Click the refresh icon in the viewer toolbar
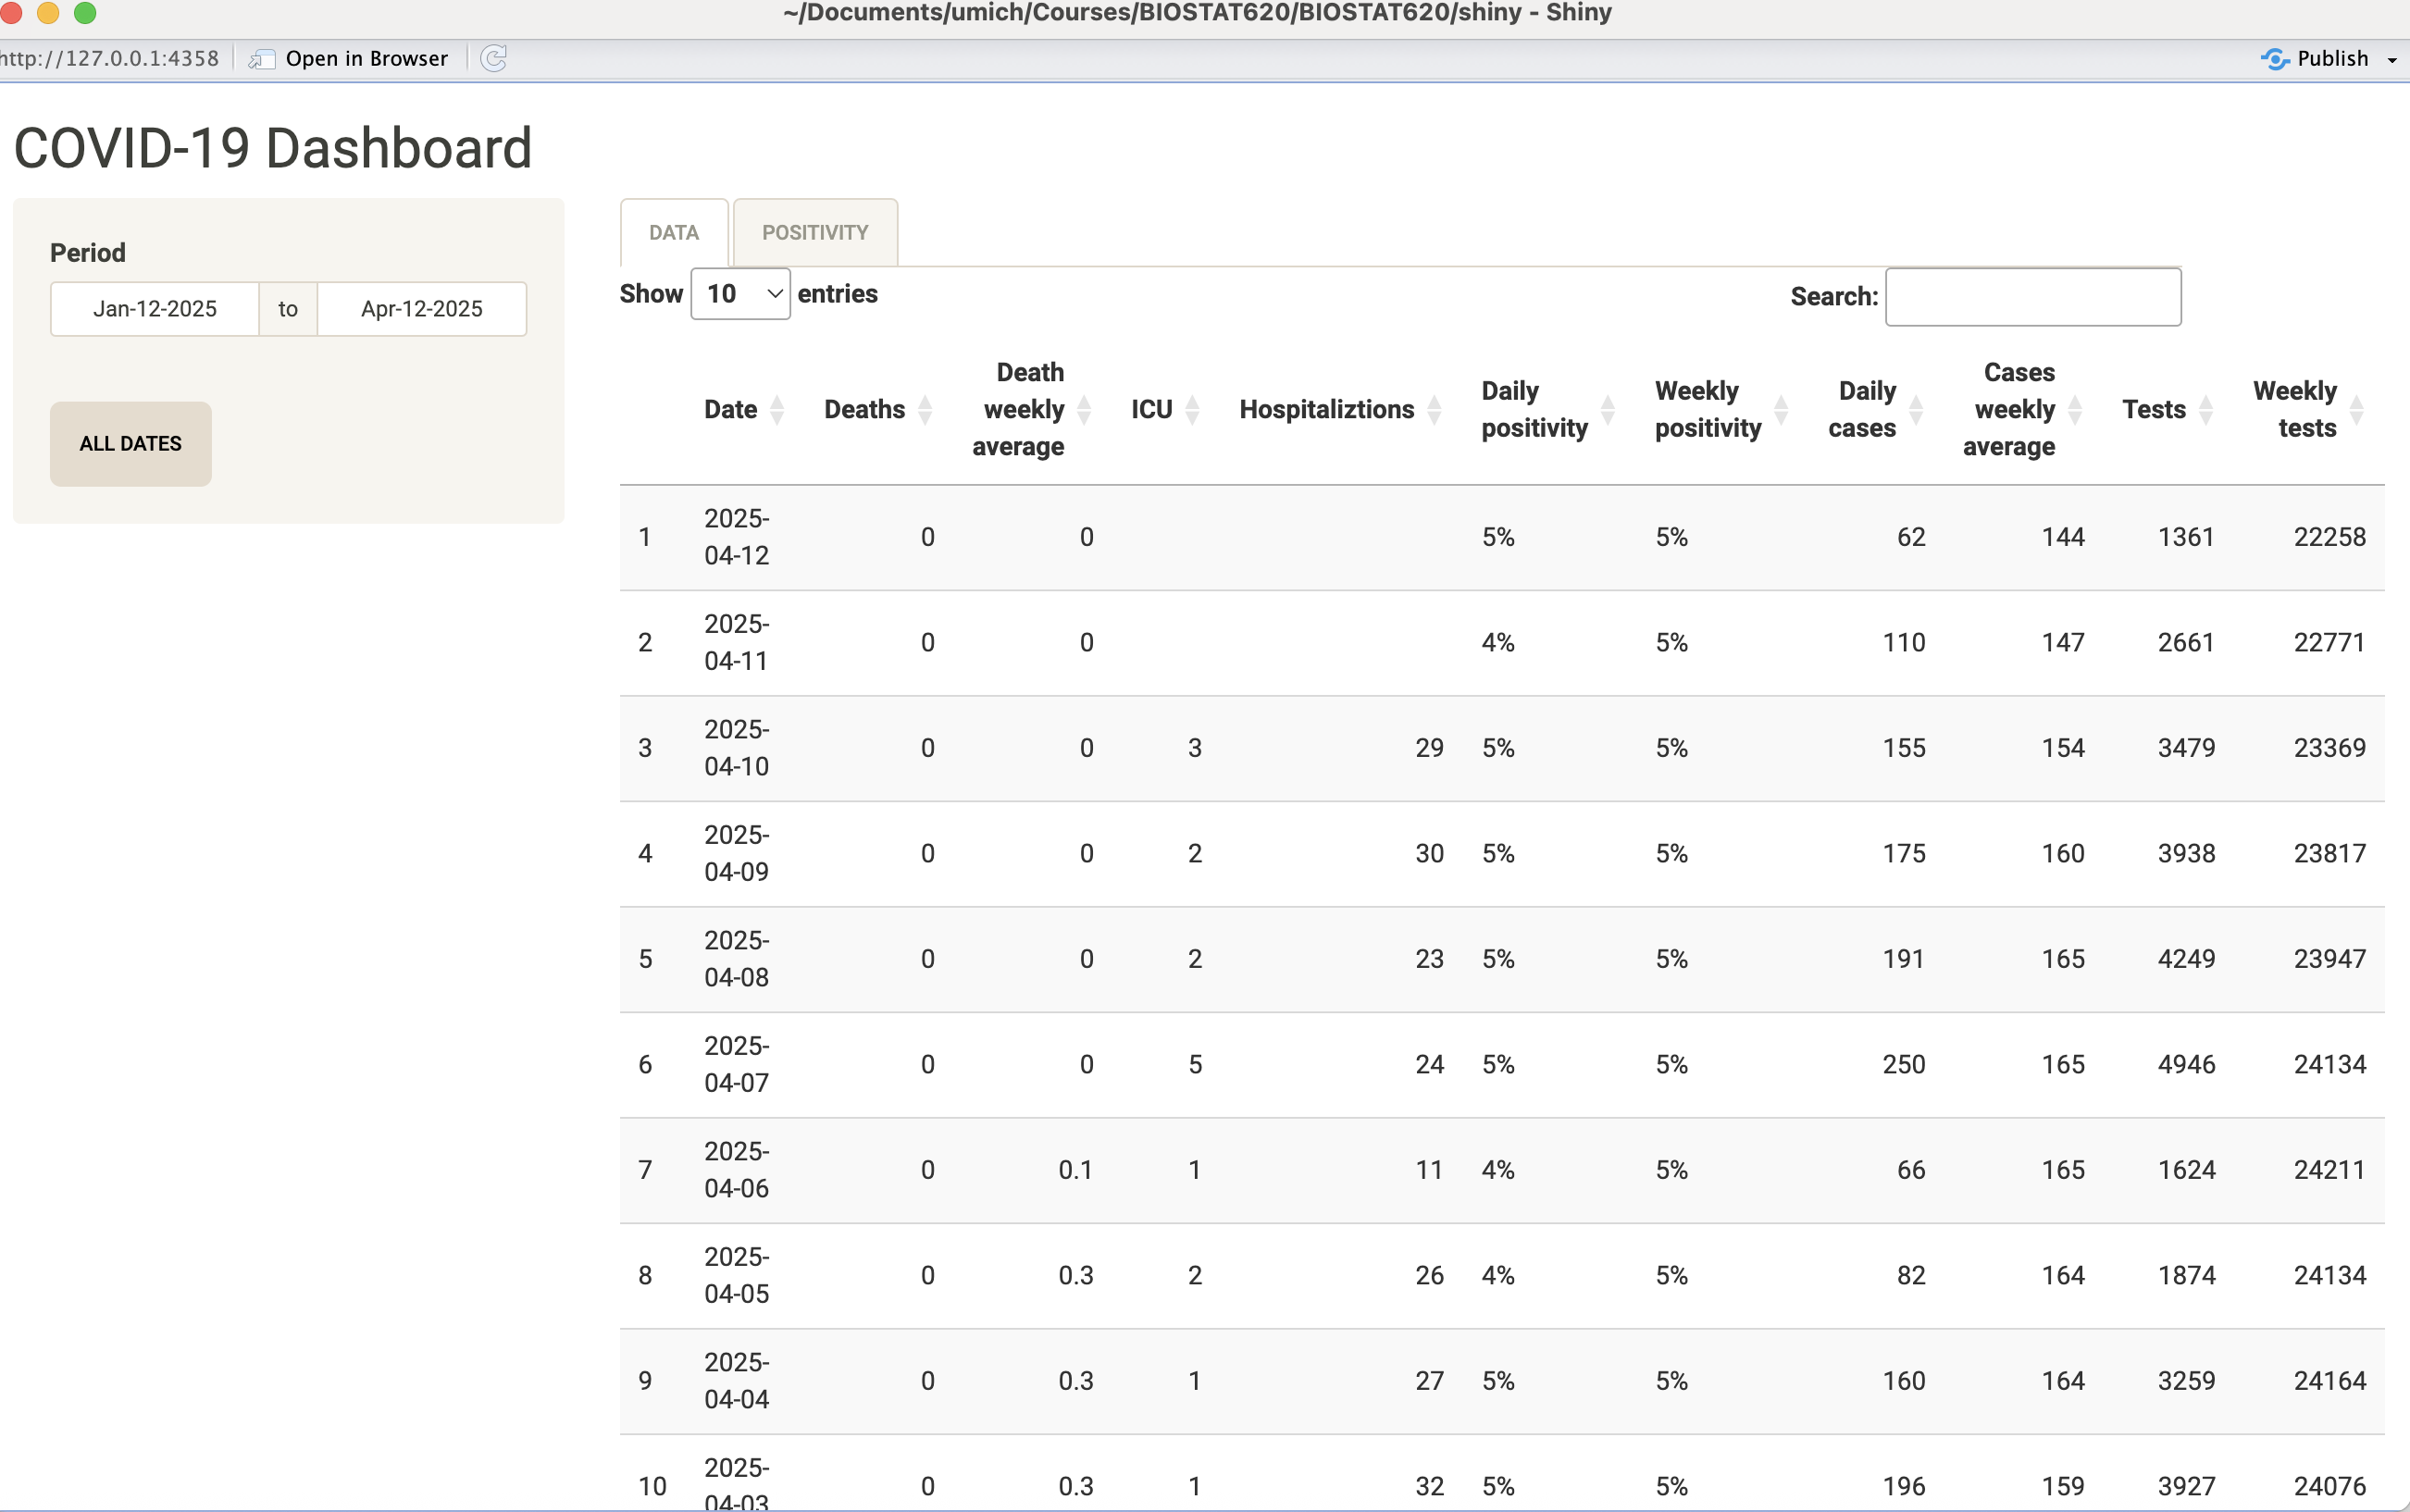The image size is (2410, 1512). pos(494,58)
